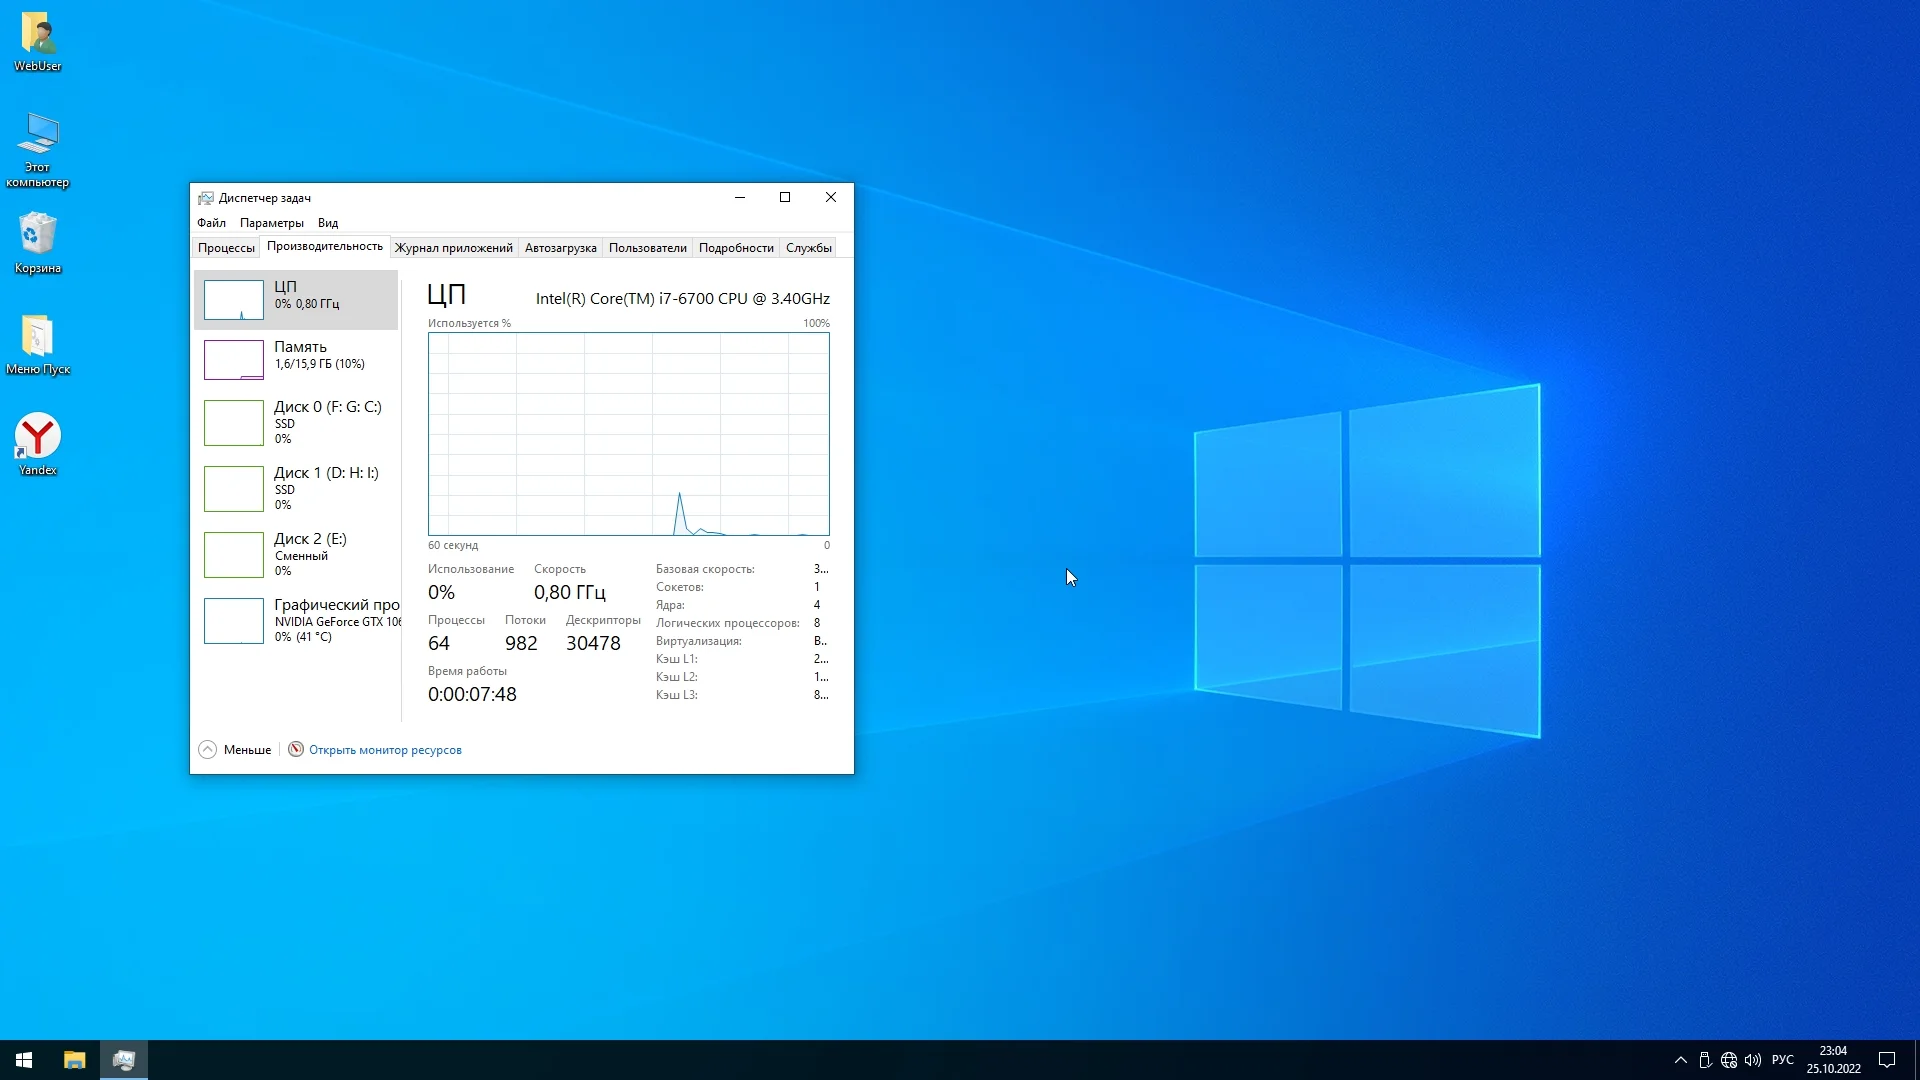Click the Windows Start button
This screenshot has width=1920, height=1080.
coord(24,1060)
